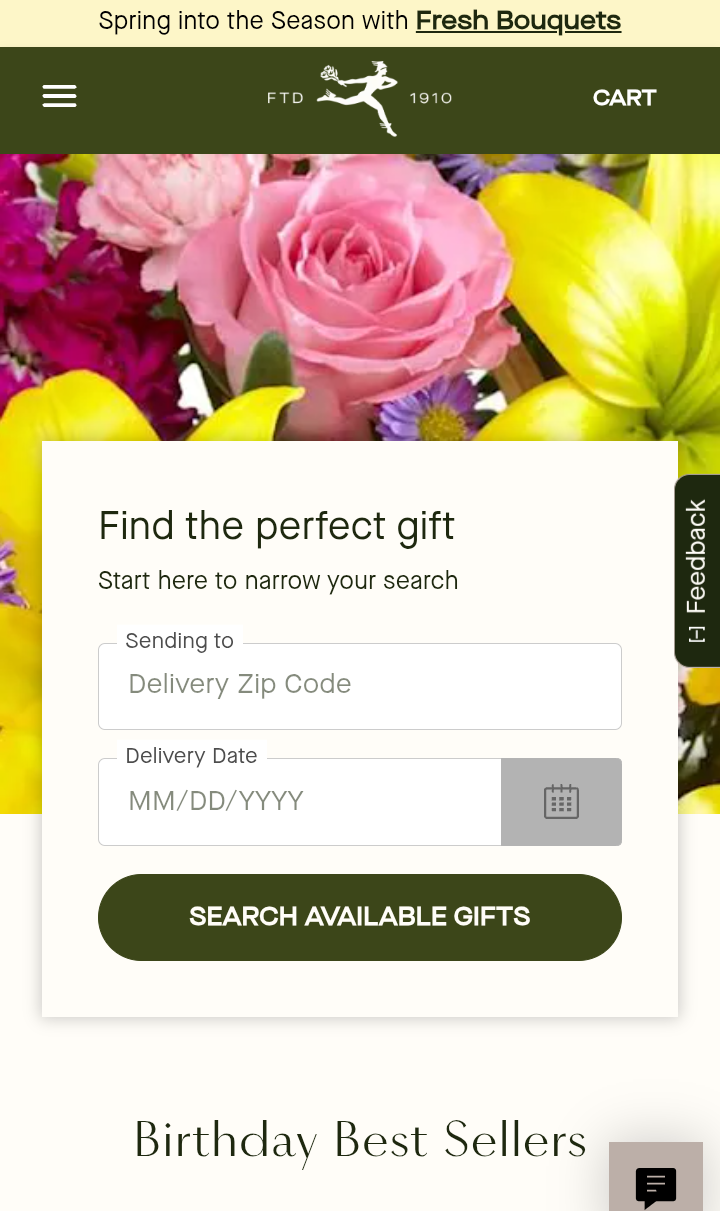Click Search Available Gifts button
This screenshot has width=720, height=1211.
pos(360,917)
